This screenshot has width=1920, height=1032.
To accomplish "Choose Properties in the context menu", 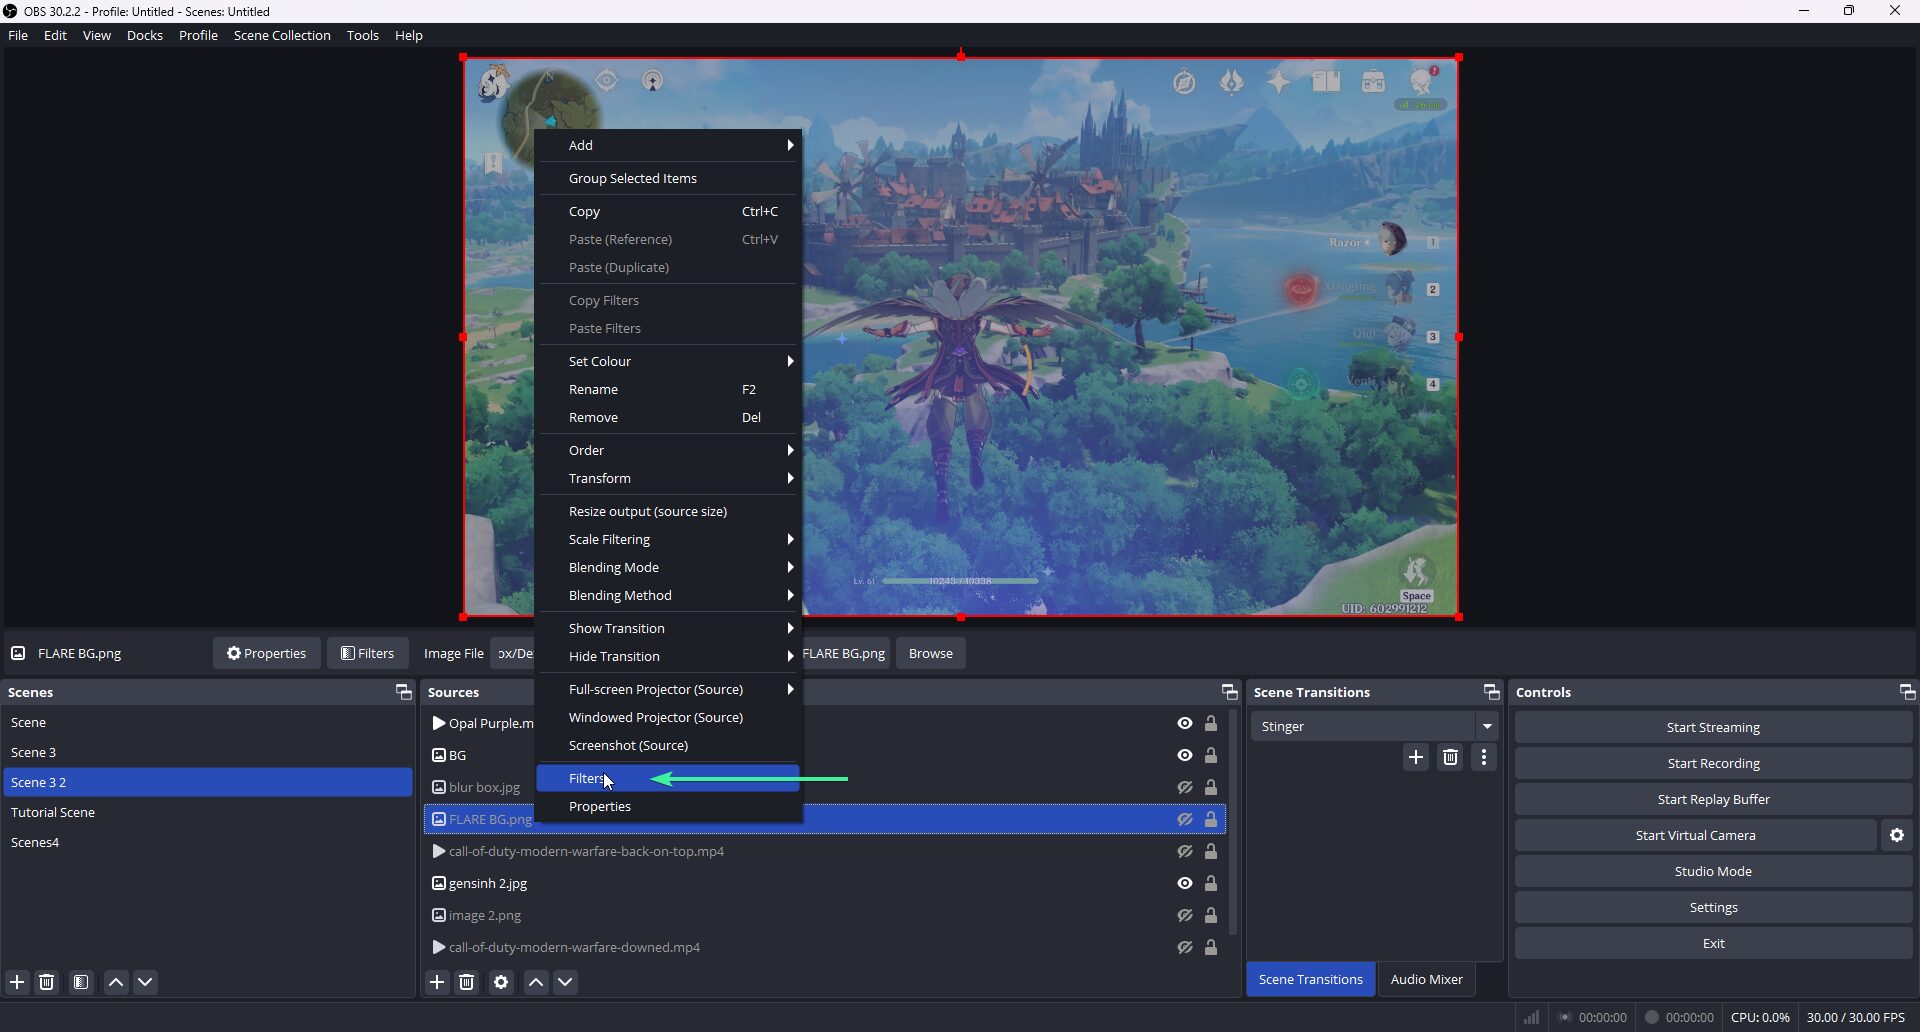I will [x=669, y=806].
